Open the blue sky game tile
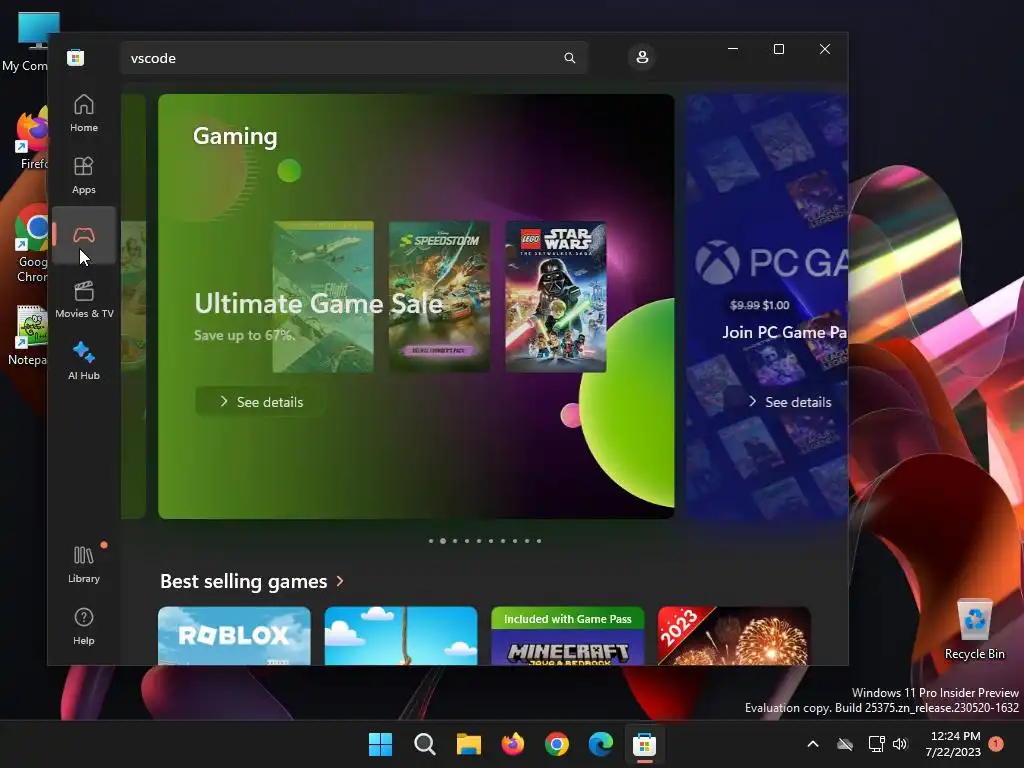Image resolution: width=1024 pixels, height=768 pixels. (401, 636)
